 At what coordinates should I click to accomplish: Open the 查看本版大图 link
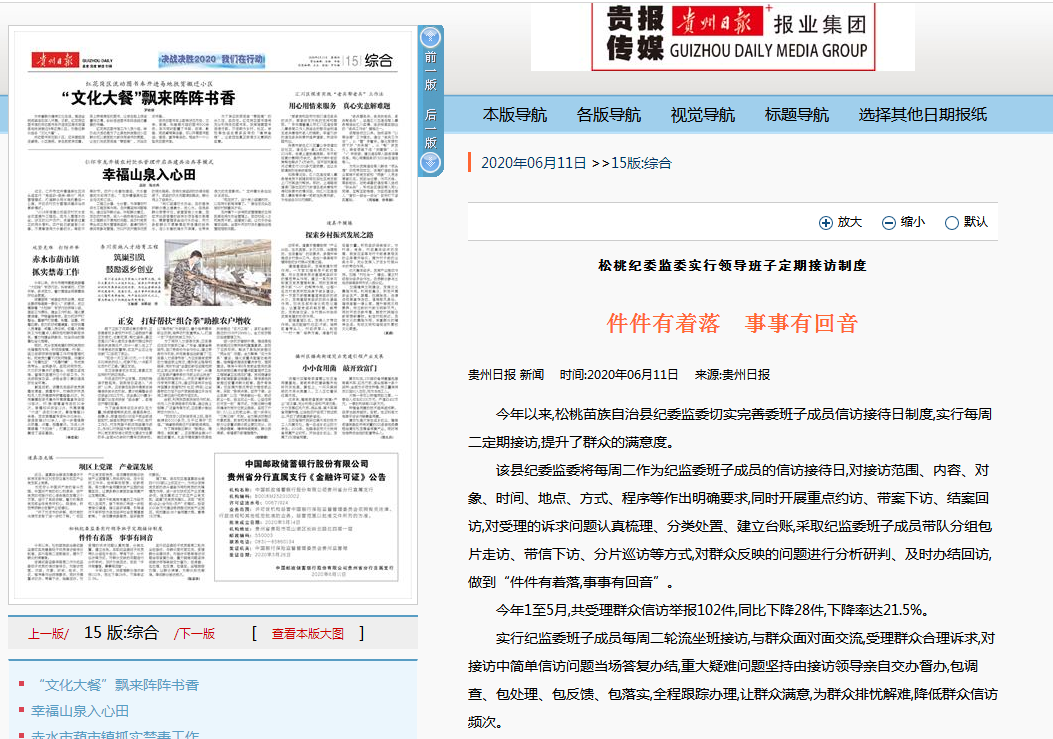(x=308, y=634)
